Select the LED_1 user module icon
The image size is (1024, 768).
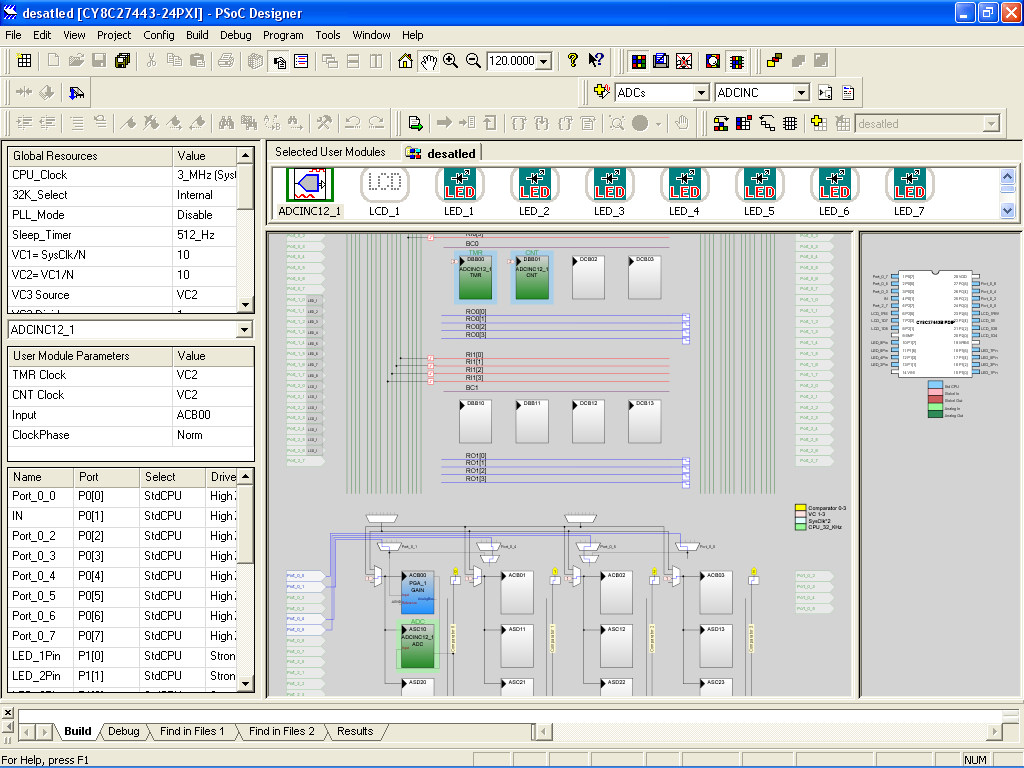click(x=459, y=193)
